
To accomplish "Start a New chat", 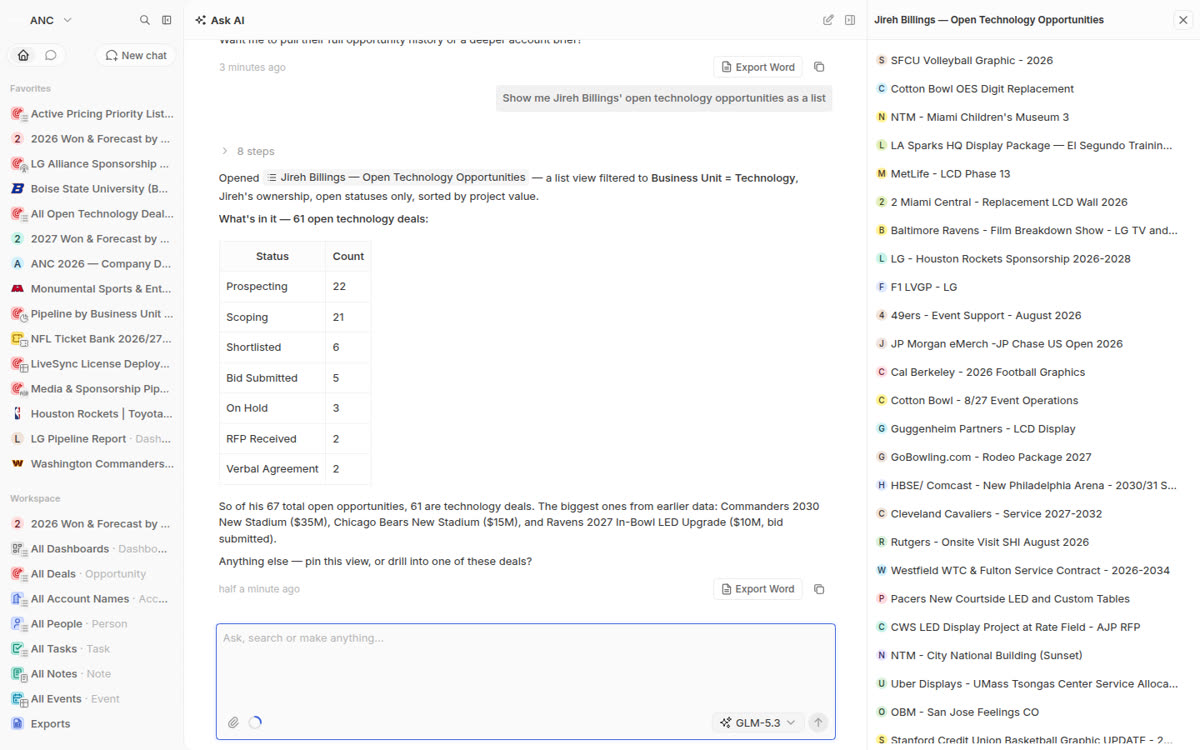I will 136,55.
